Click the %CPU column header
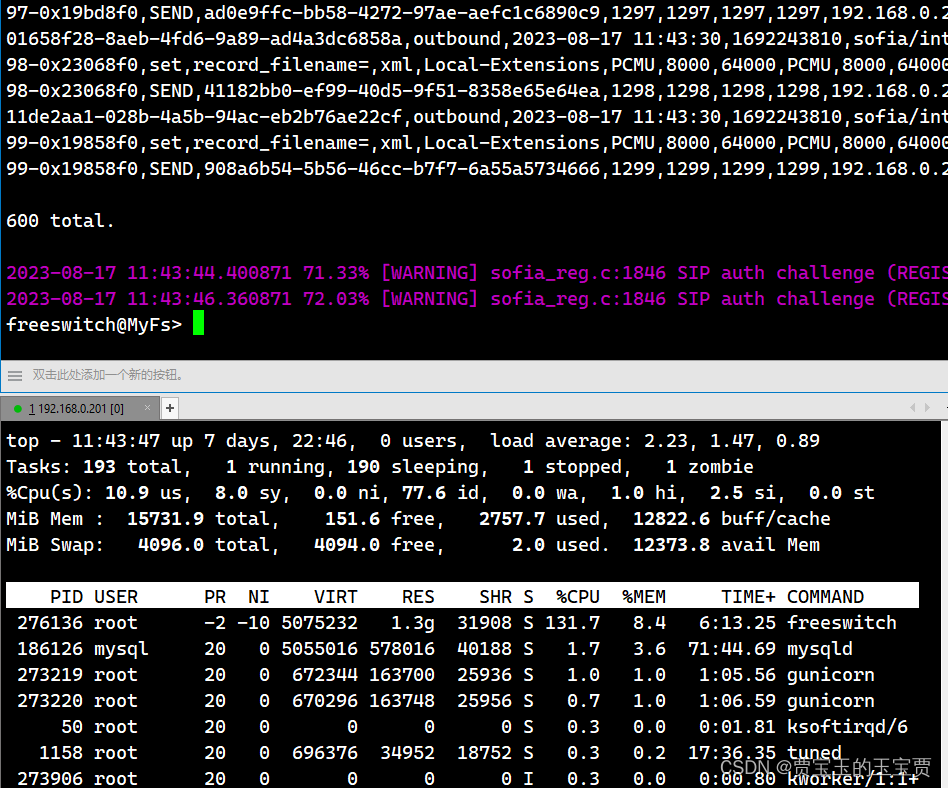Image resolution: width=948 pixels, height=788 pixels. 578,597
